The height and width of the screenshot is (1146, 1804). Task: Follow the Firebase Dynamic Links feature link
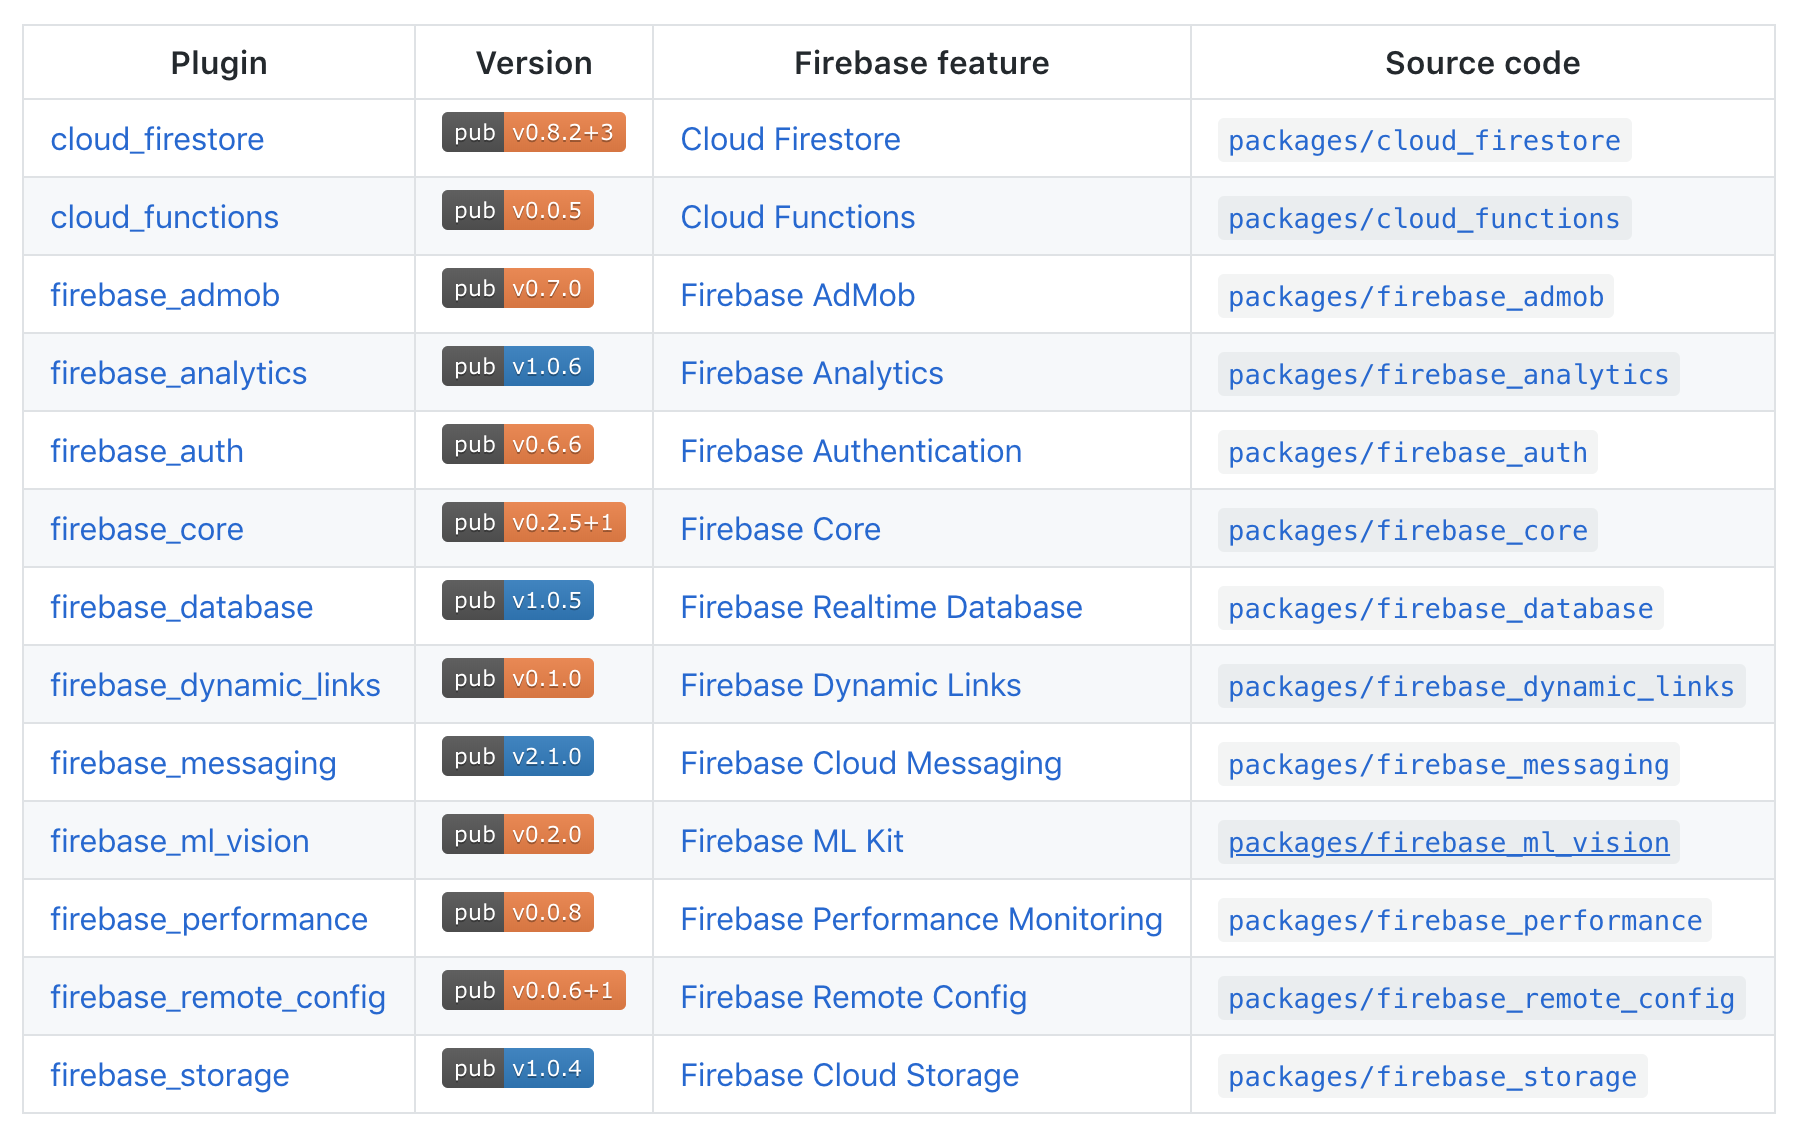pos(851,685)
